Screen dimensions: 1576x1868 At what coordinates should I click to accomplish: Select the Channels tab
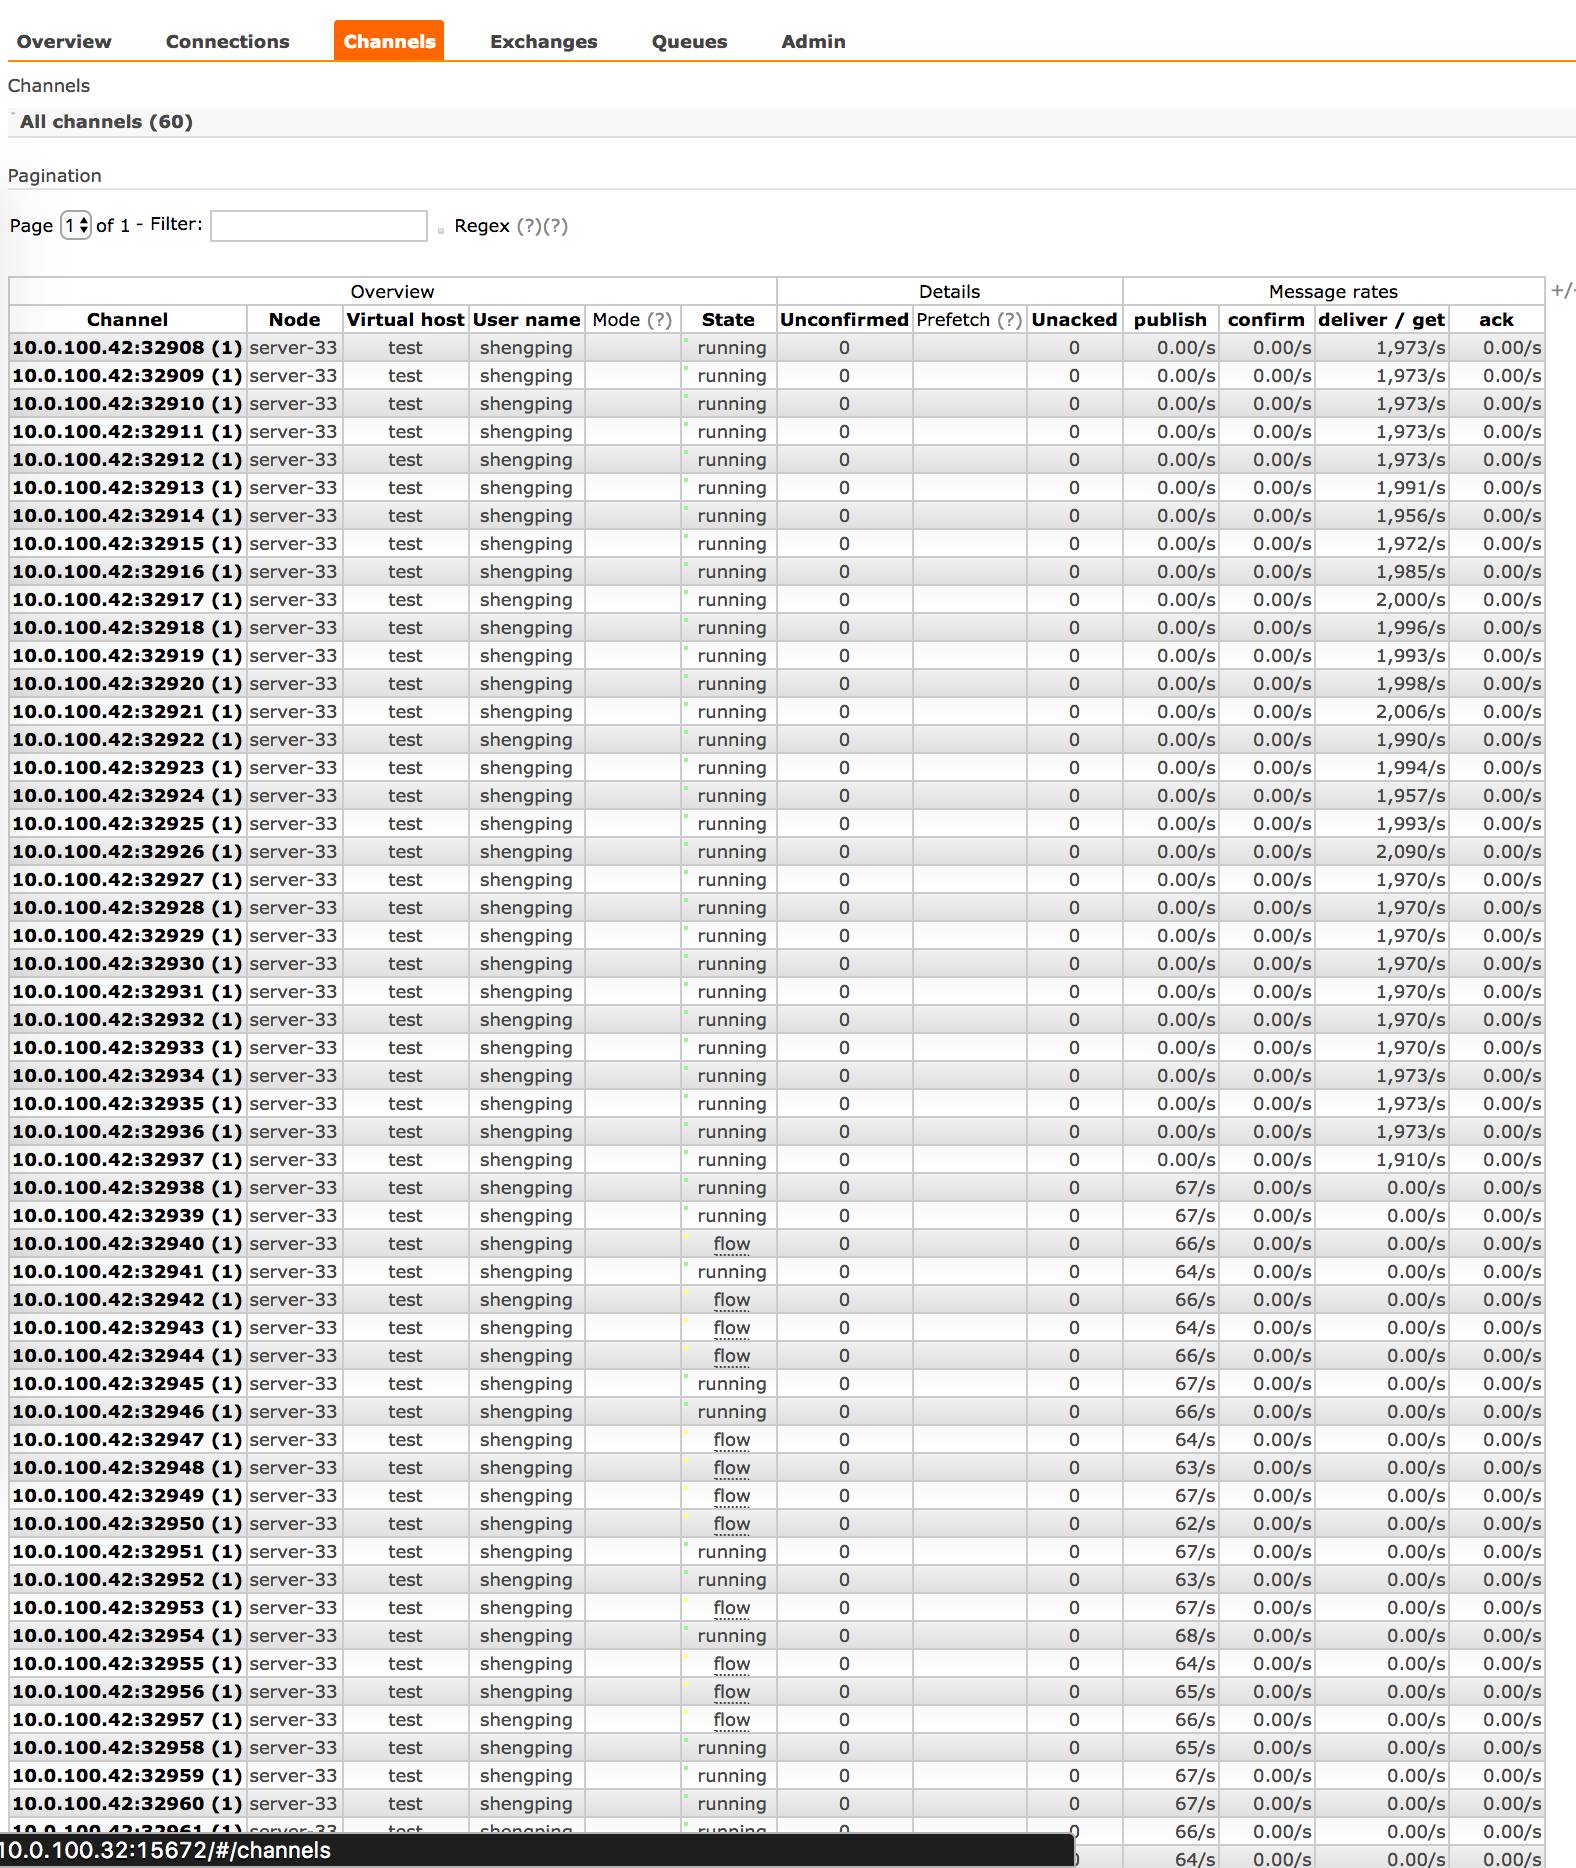[389, 41]
